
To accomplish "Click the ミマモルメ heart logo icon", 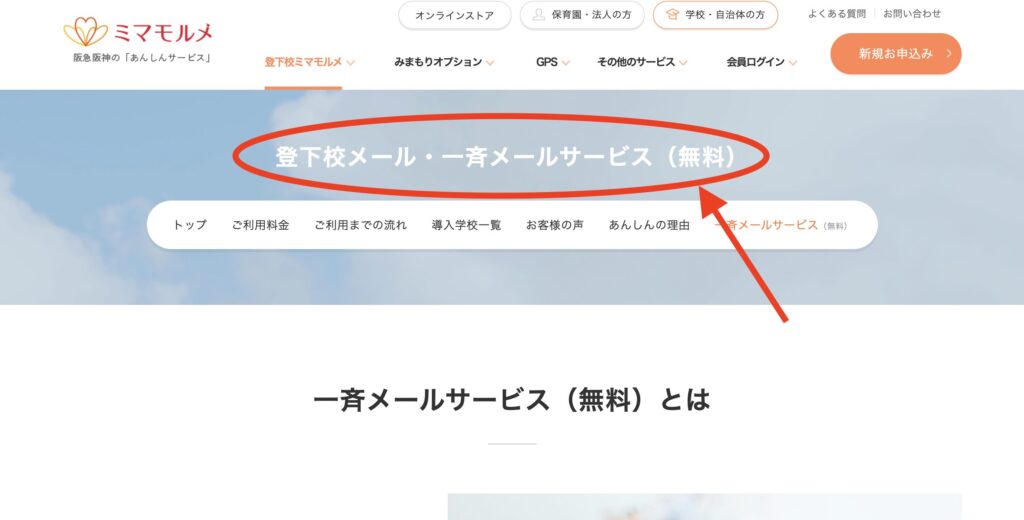I will 86,31.
